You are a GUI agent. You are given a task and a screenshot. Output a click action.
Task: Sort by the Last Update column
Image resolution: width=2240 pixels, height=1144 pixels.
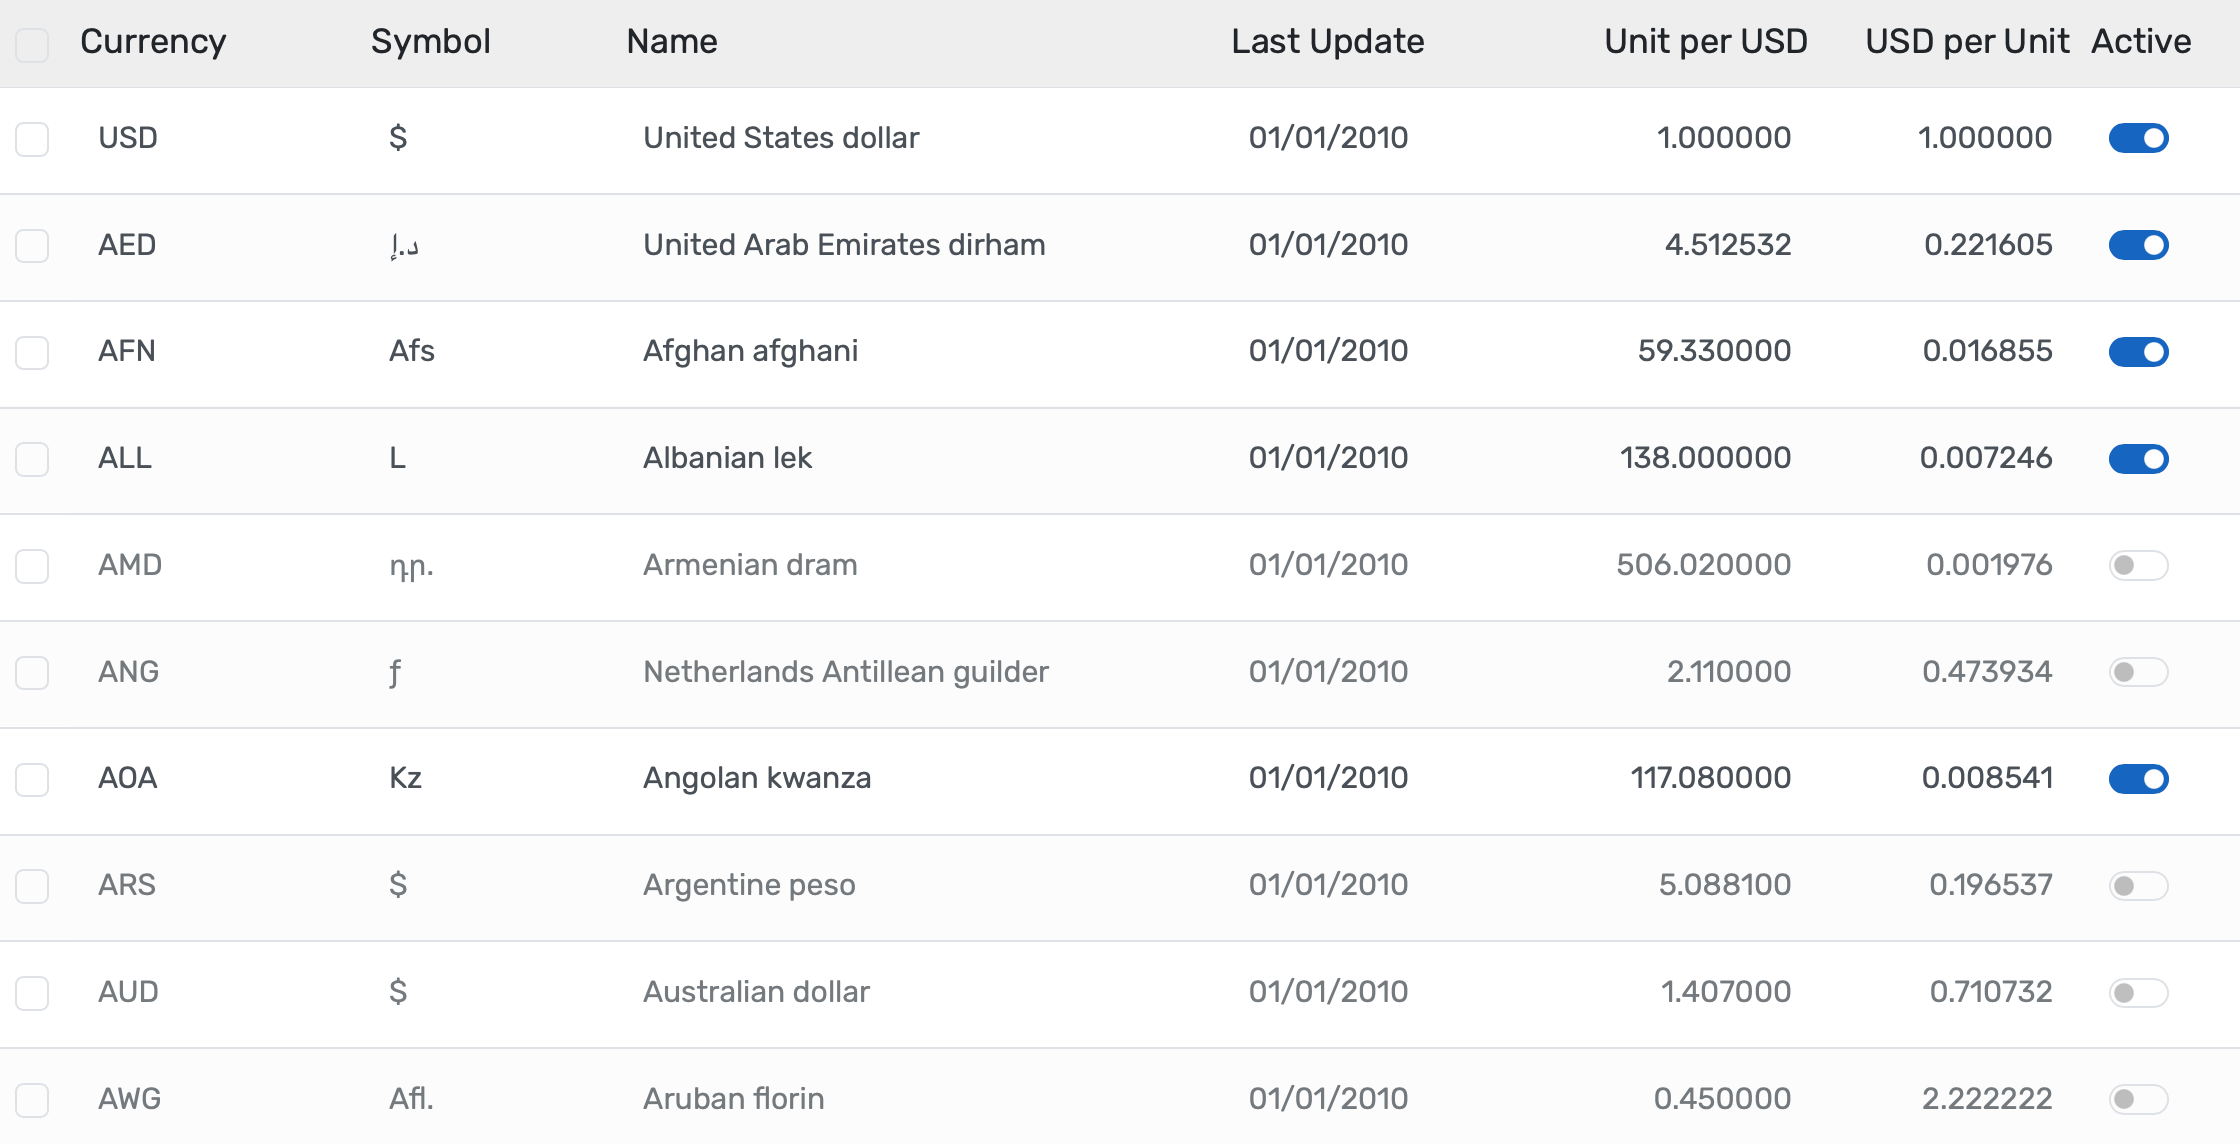1328,42
